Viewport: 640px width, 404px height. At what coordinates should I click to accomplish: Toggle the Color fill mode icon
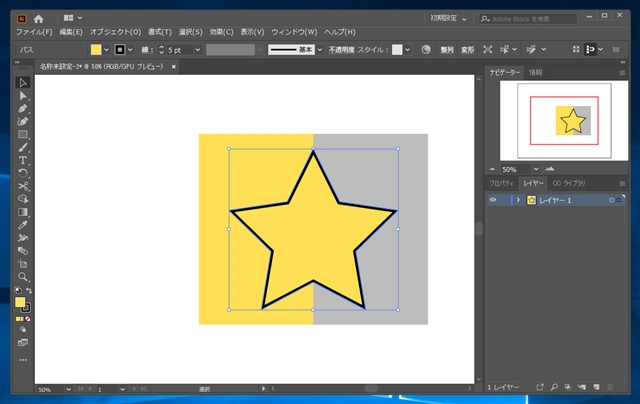pyautogui.click(x=18, y=319)
